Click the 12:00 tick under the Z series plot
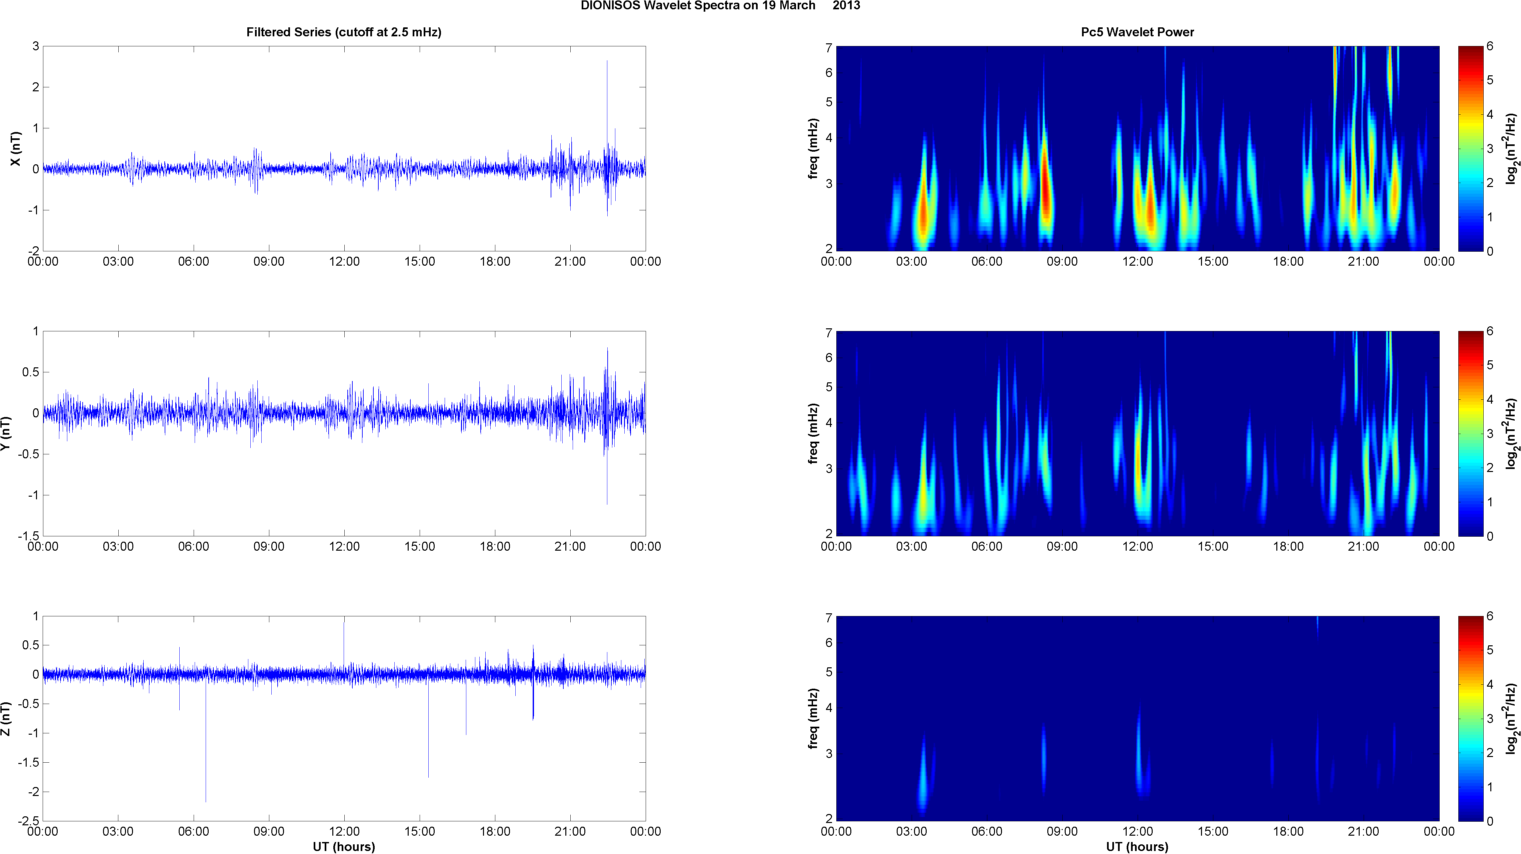The height and width of the screenshot is (854, 1521). coord(344,831)
